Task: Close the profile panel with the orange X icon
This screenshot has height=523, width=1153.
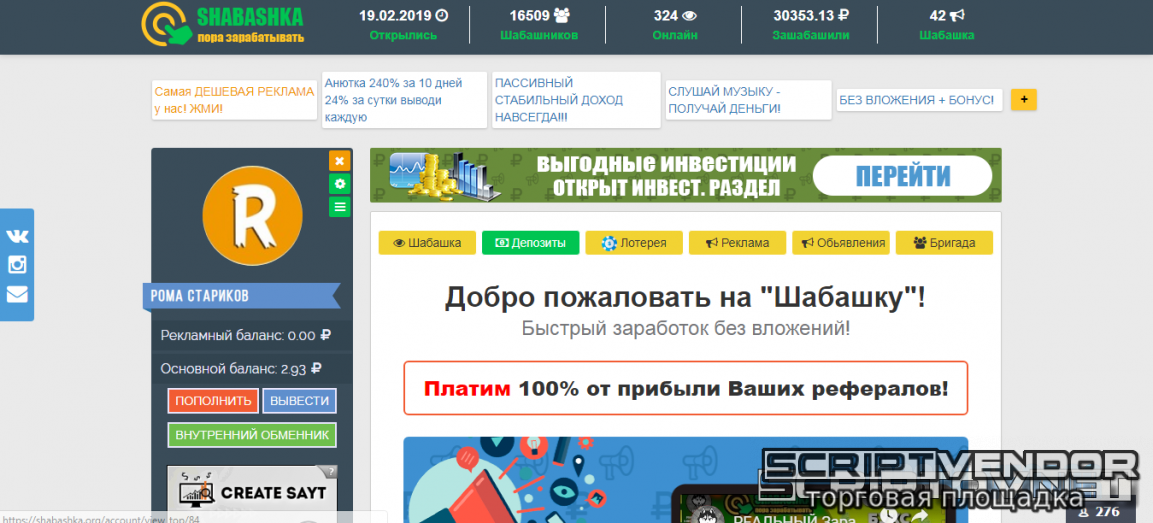Action: pyautogui.click(x=340, y=161)
